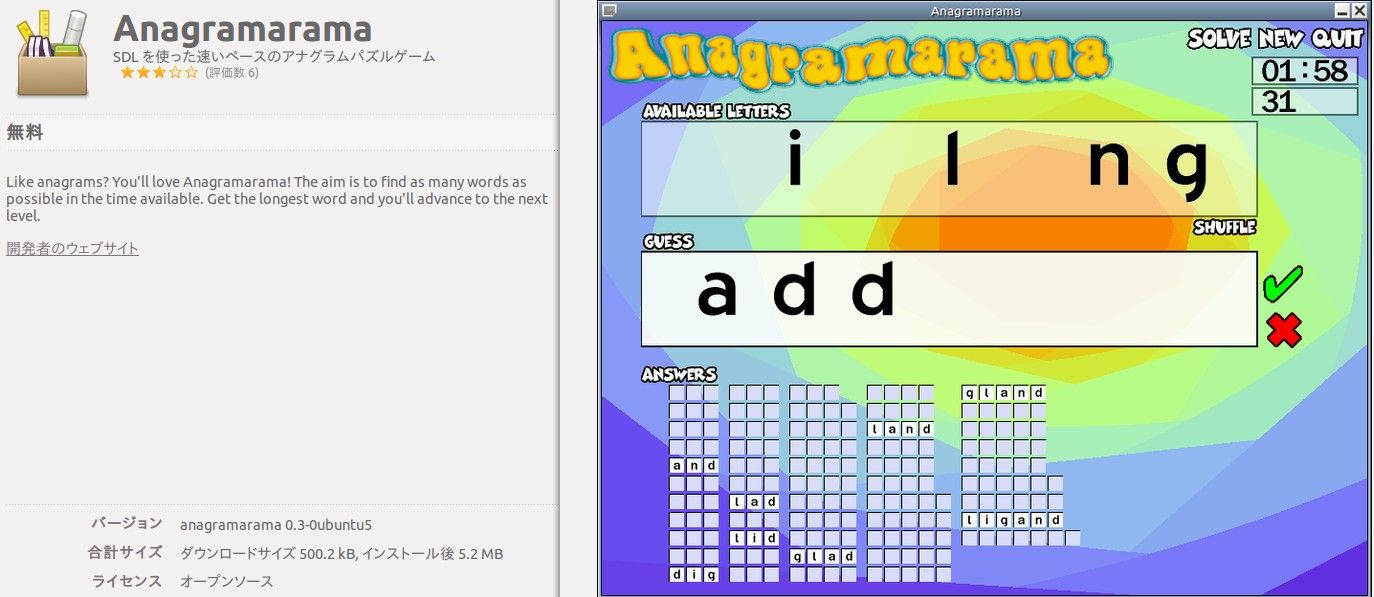
Task: Click the star rating for Anagramarama
Action: (159, 73)
